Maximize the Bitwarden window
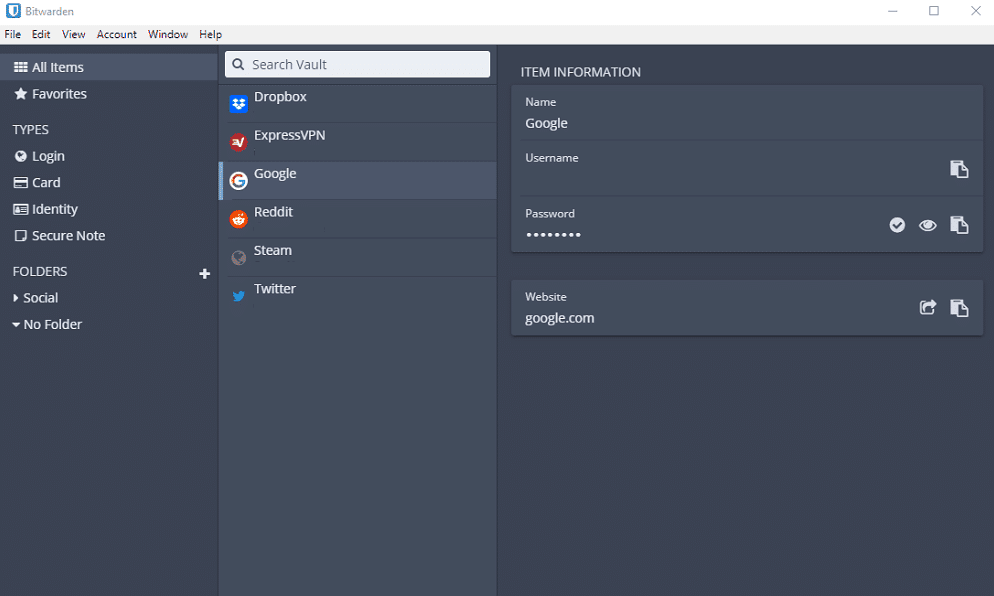Viewport: 994px width, 596px height. coord(934,11)
